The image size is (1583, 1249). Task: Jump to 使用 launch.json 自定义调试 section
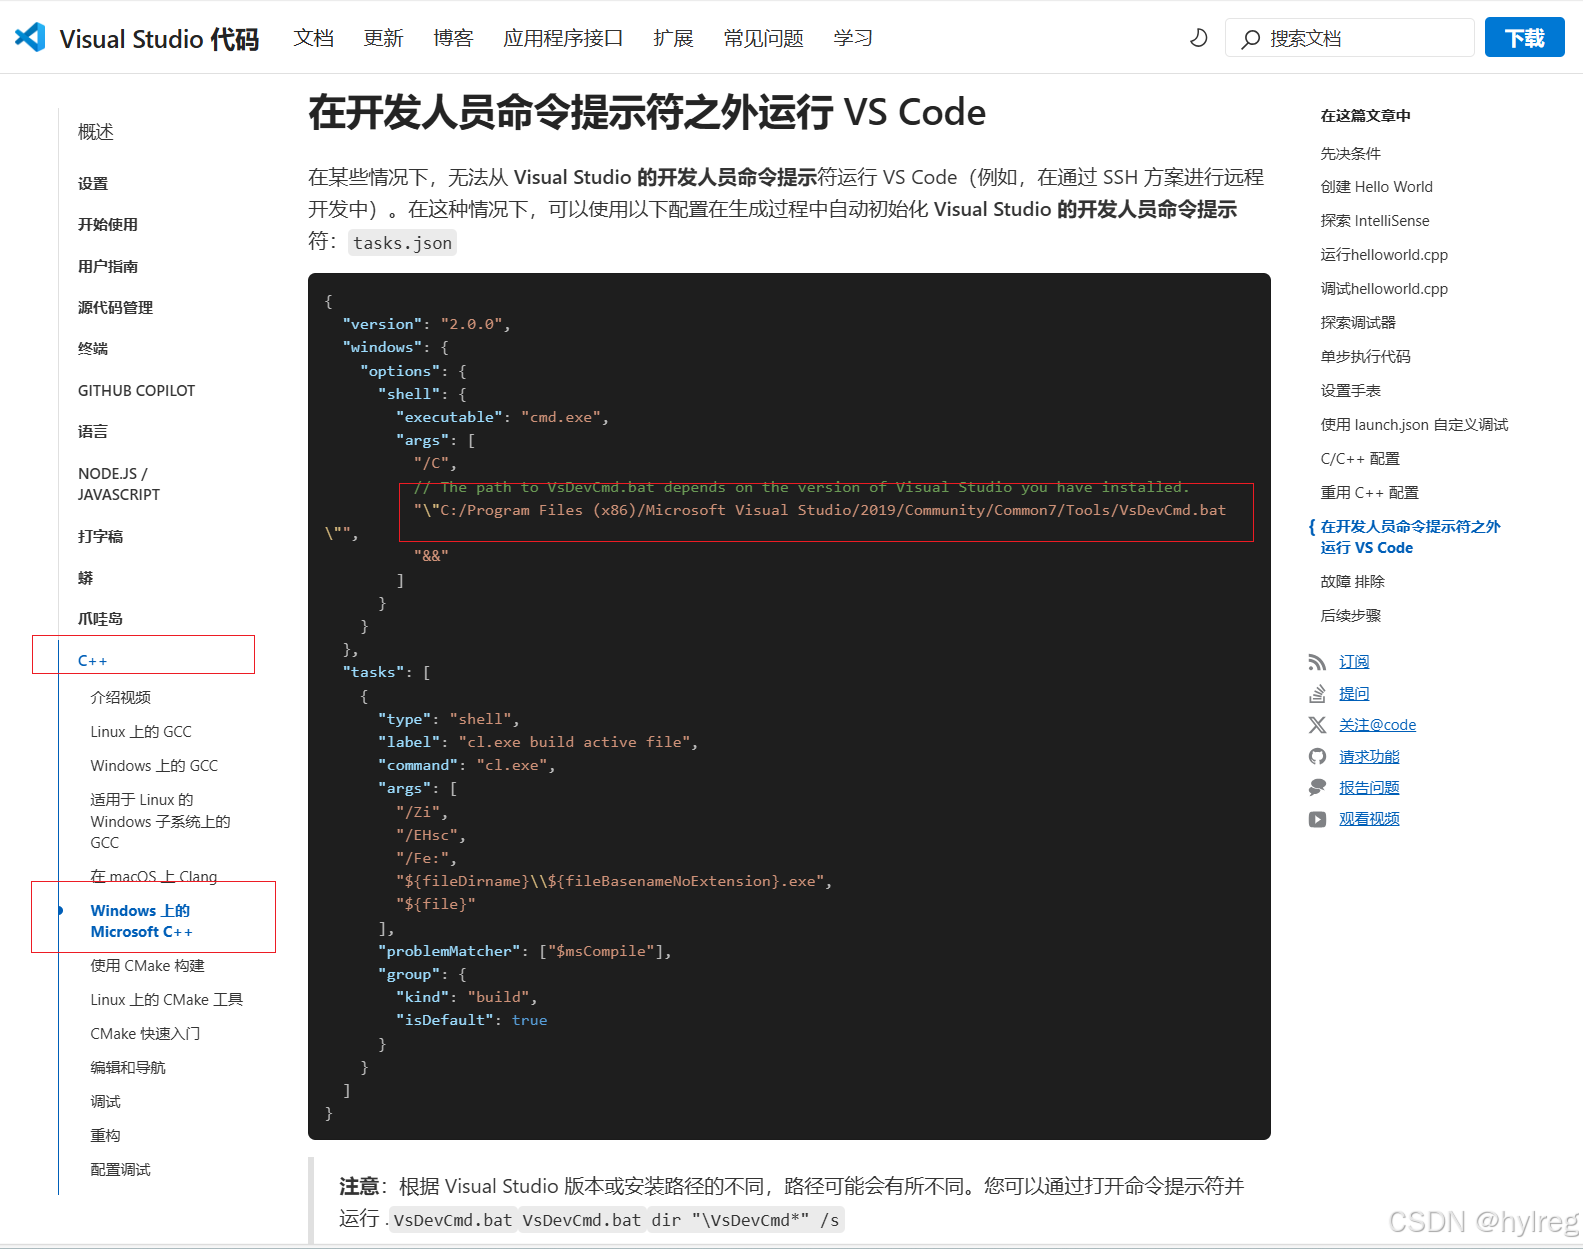[1414, 425]
